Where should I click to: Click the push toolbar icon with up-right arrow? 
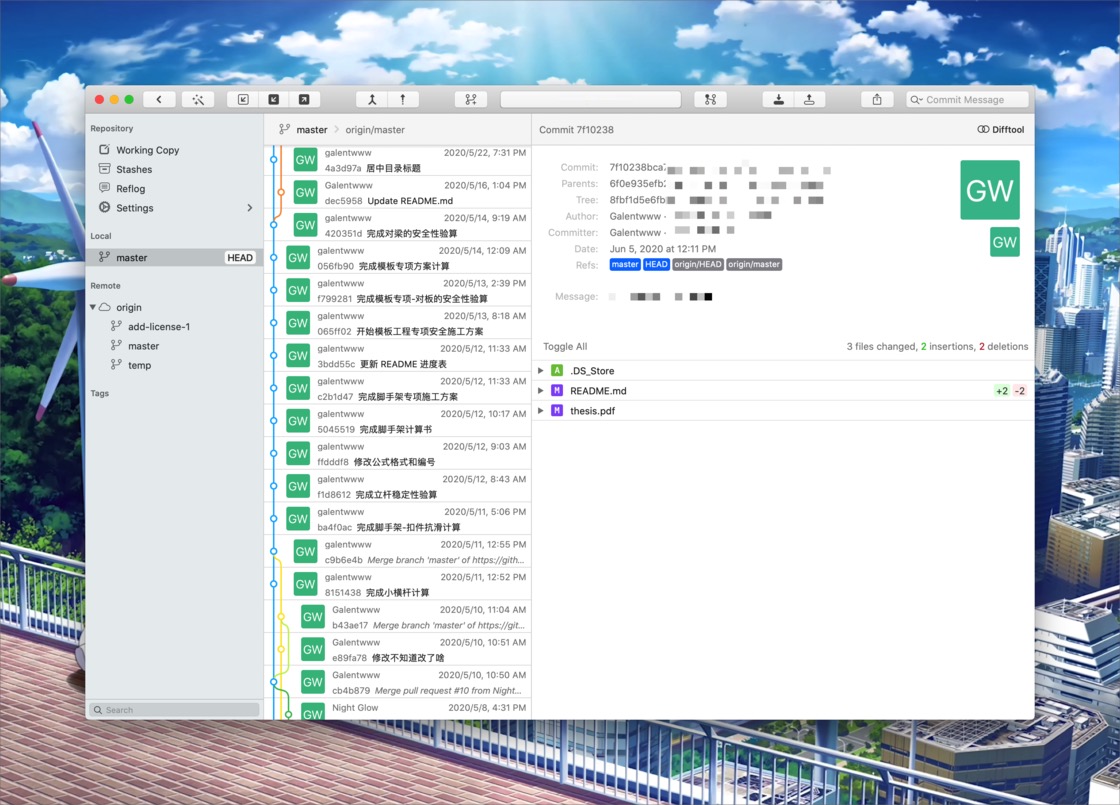[x=304, y=100]
